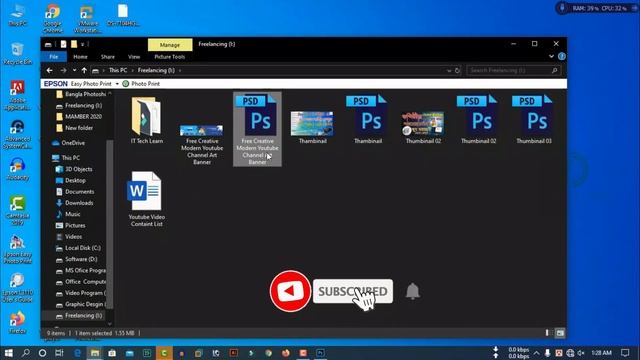This screenshot has height=360, width=640.
Task: Open Videos in navigation pane
Action: click(69, 237)
